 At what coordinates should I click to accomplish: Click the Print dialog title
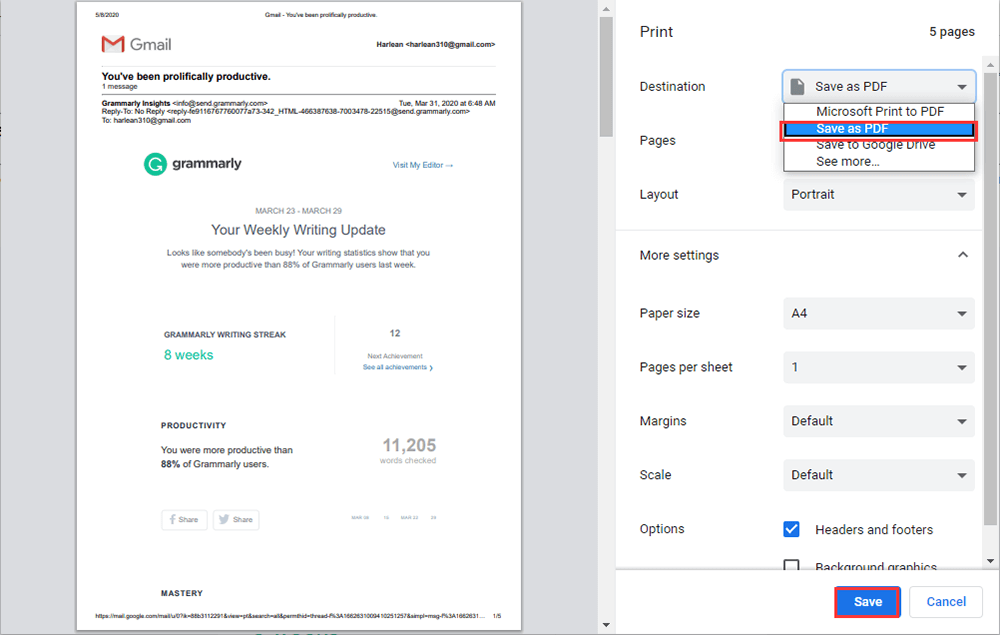pyautogui.click(x=656, y=32)
